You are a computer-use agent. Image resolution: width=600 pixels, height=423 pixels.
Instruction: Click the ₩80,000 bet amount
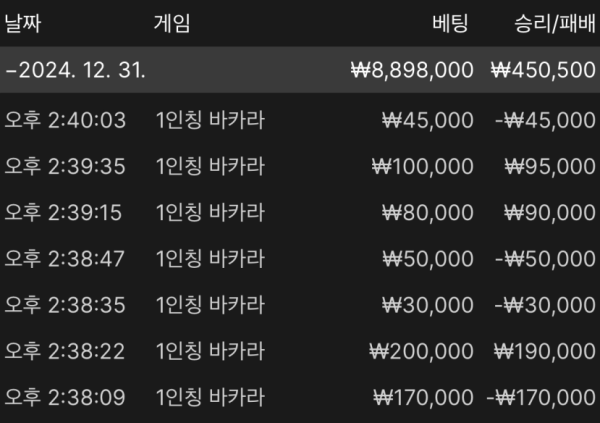click(428, 212)
